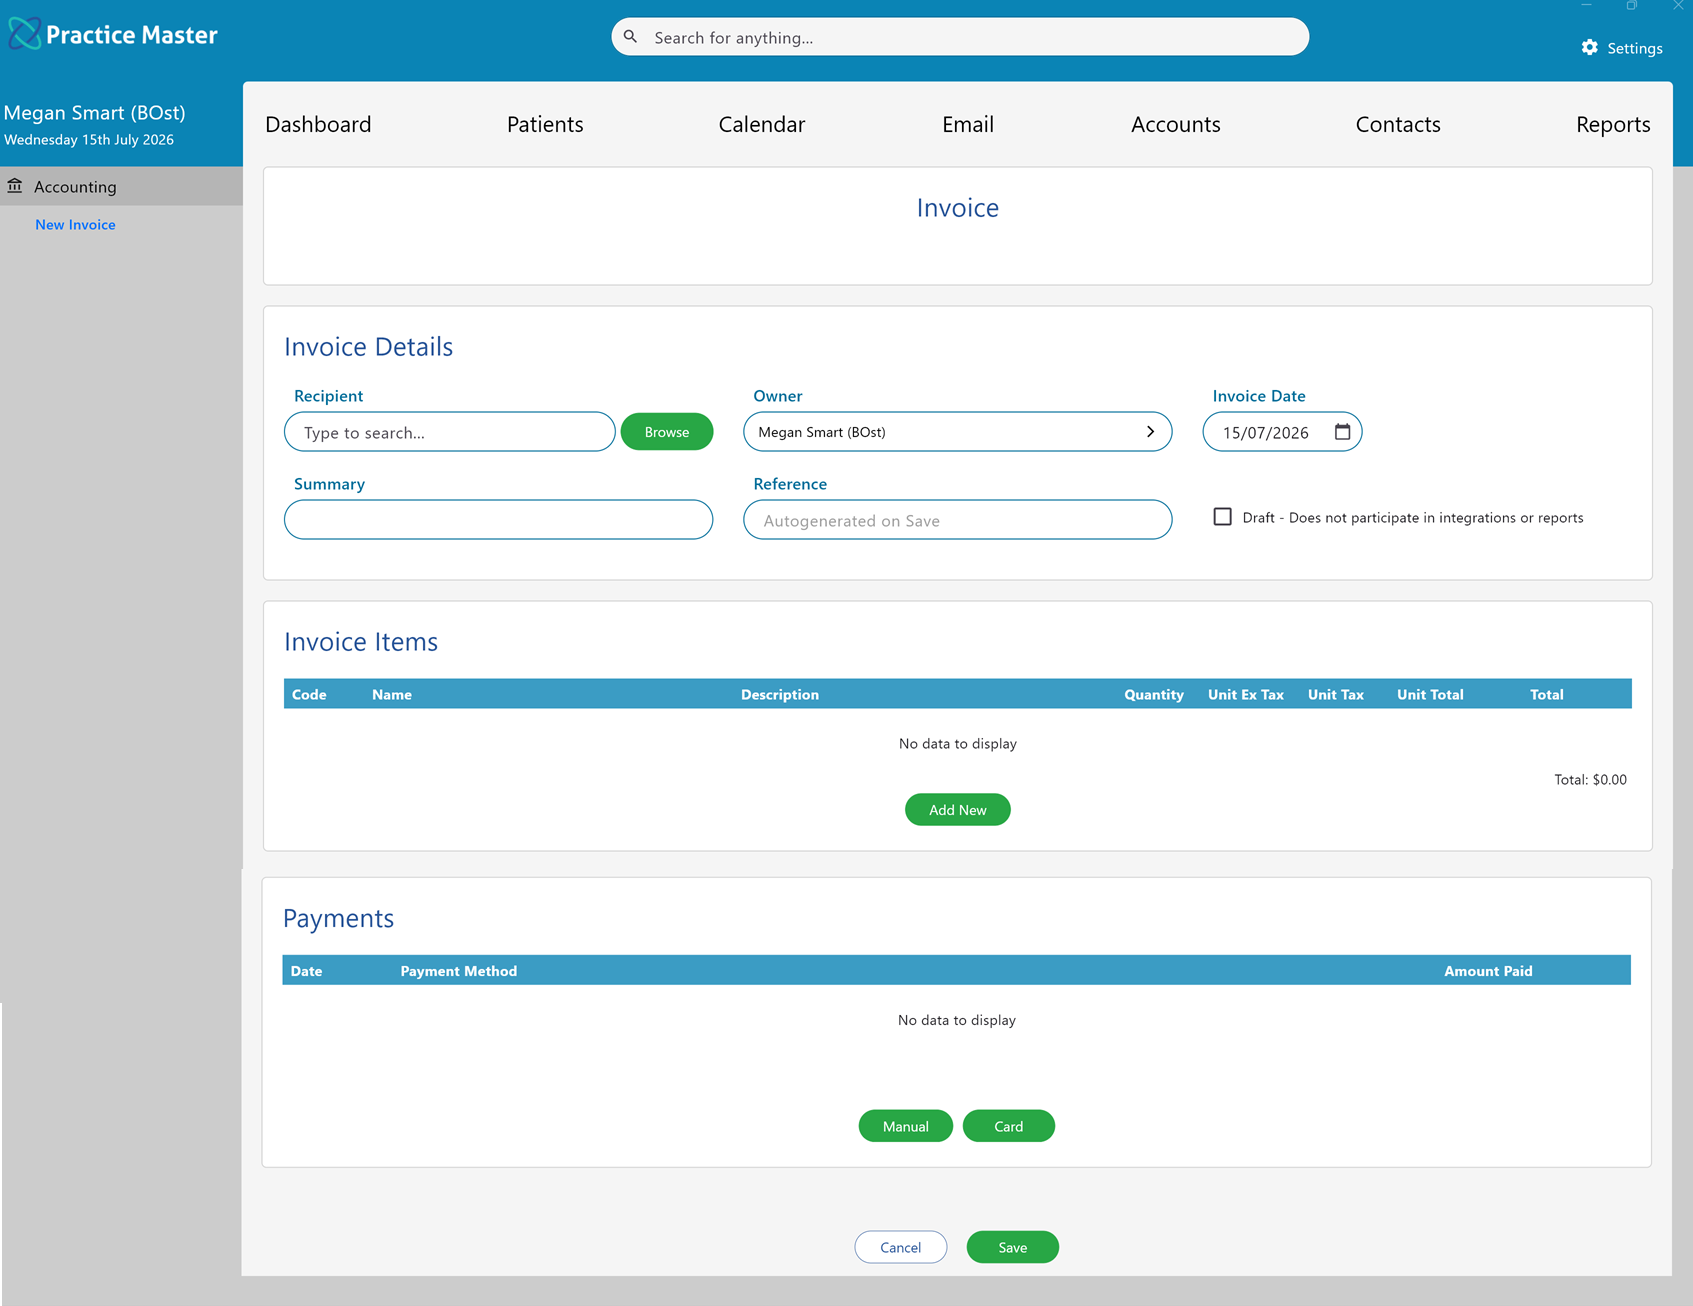Click the Total: $0.00 amount

[1590, 779]
